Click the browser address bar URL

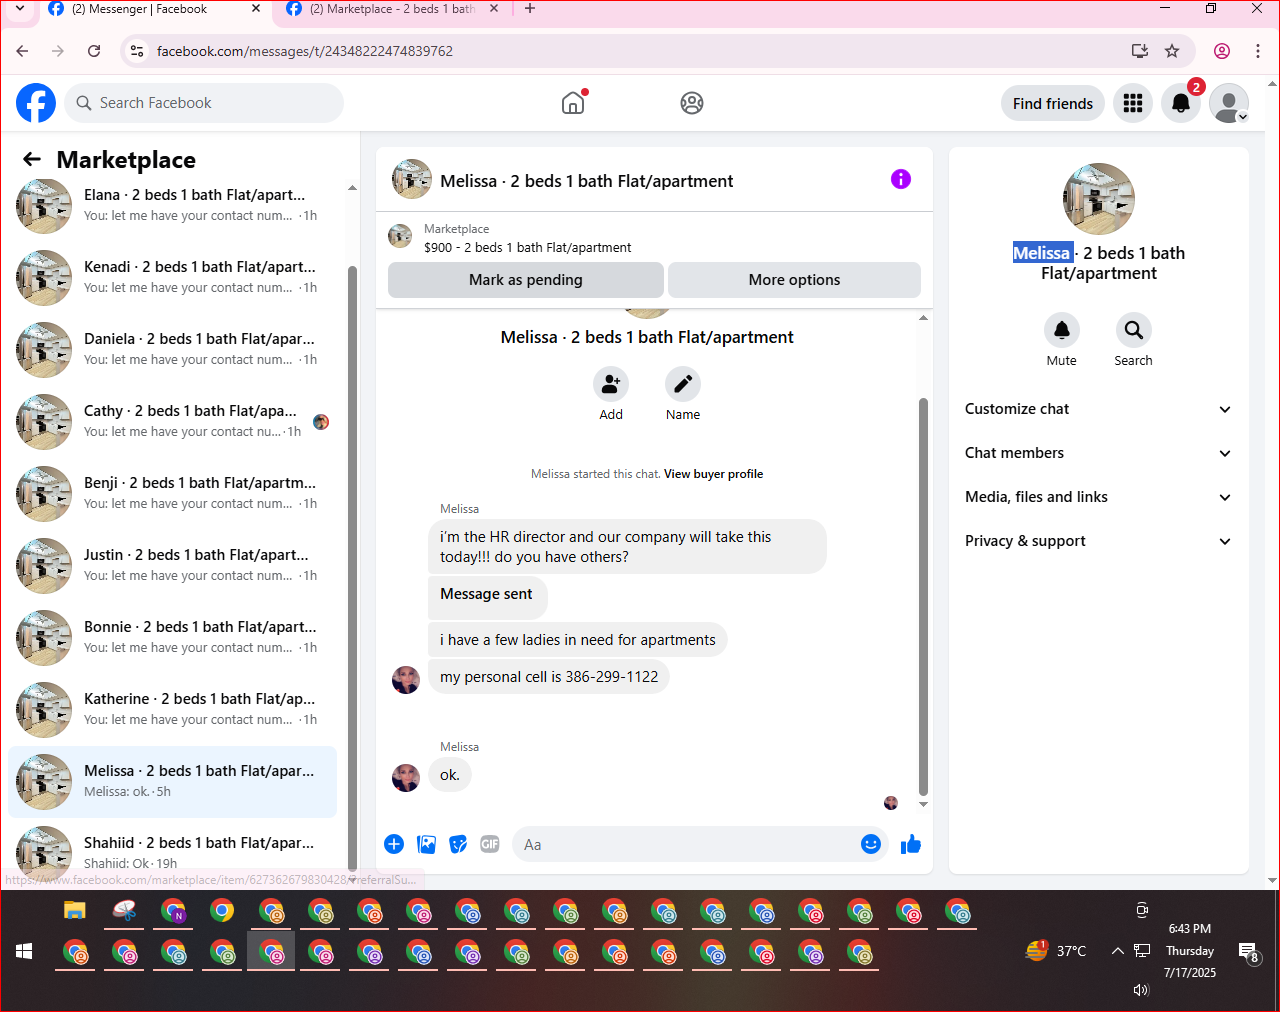305,51
